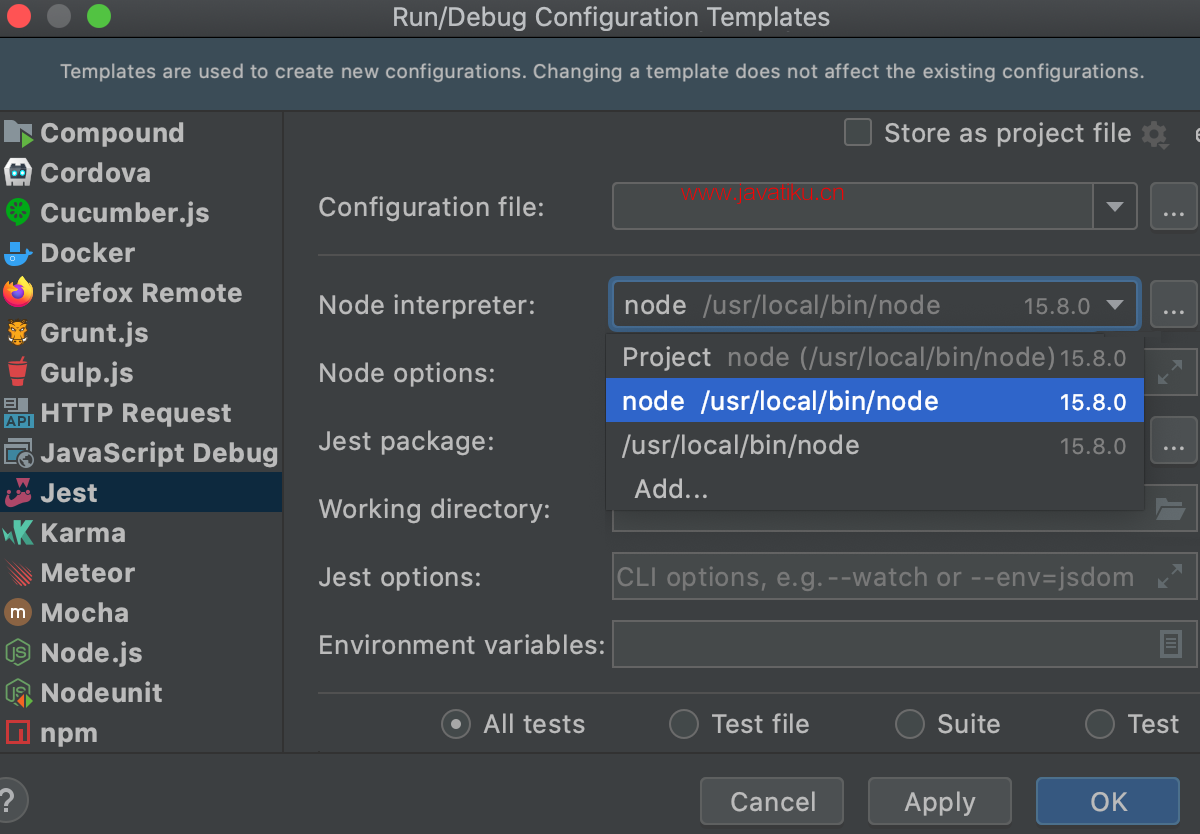Edit environment variables via list icon

[1170, 644]
